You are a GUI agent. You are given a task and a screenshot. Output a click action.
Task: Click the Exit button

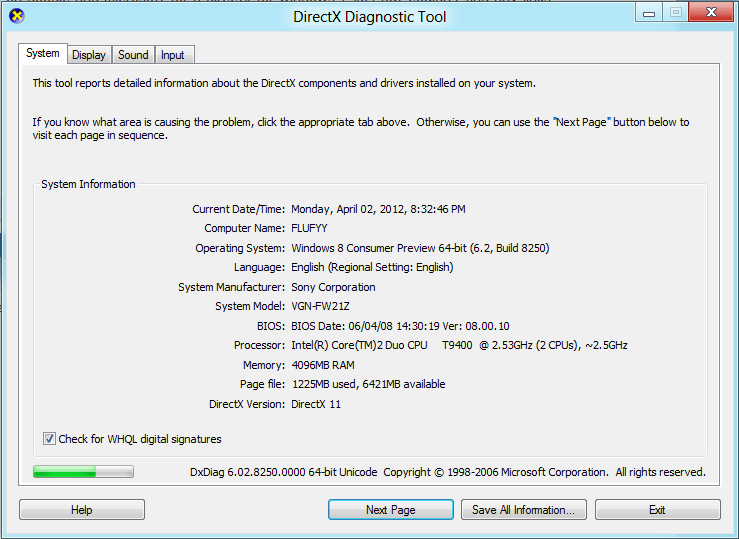(657, 510)
